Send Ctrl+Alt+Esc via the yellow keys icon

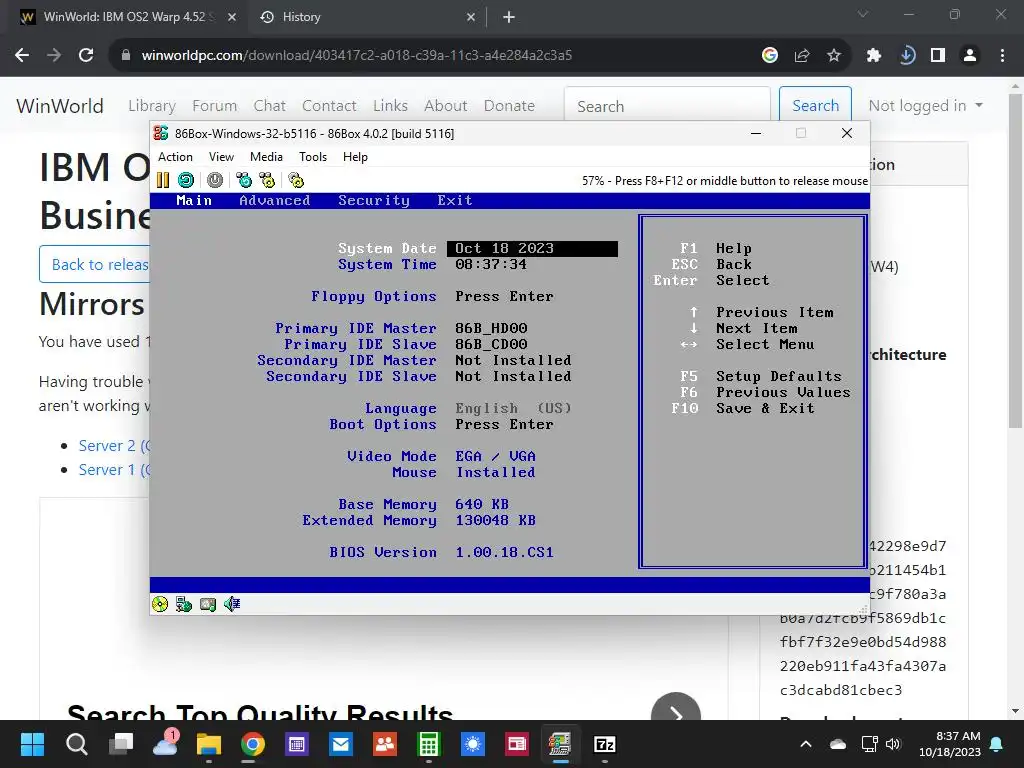pyautogui.click(x=267, y=180)
